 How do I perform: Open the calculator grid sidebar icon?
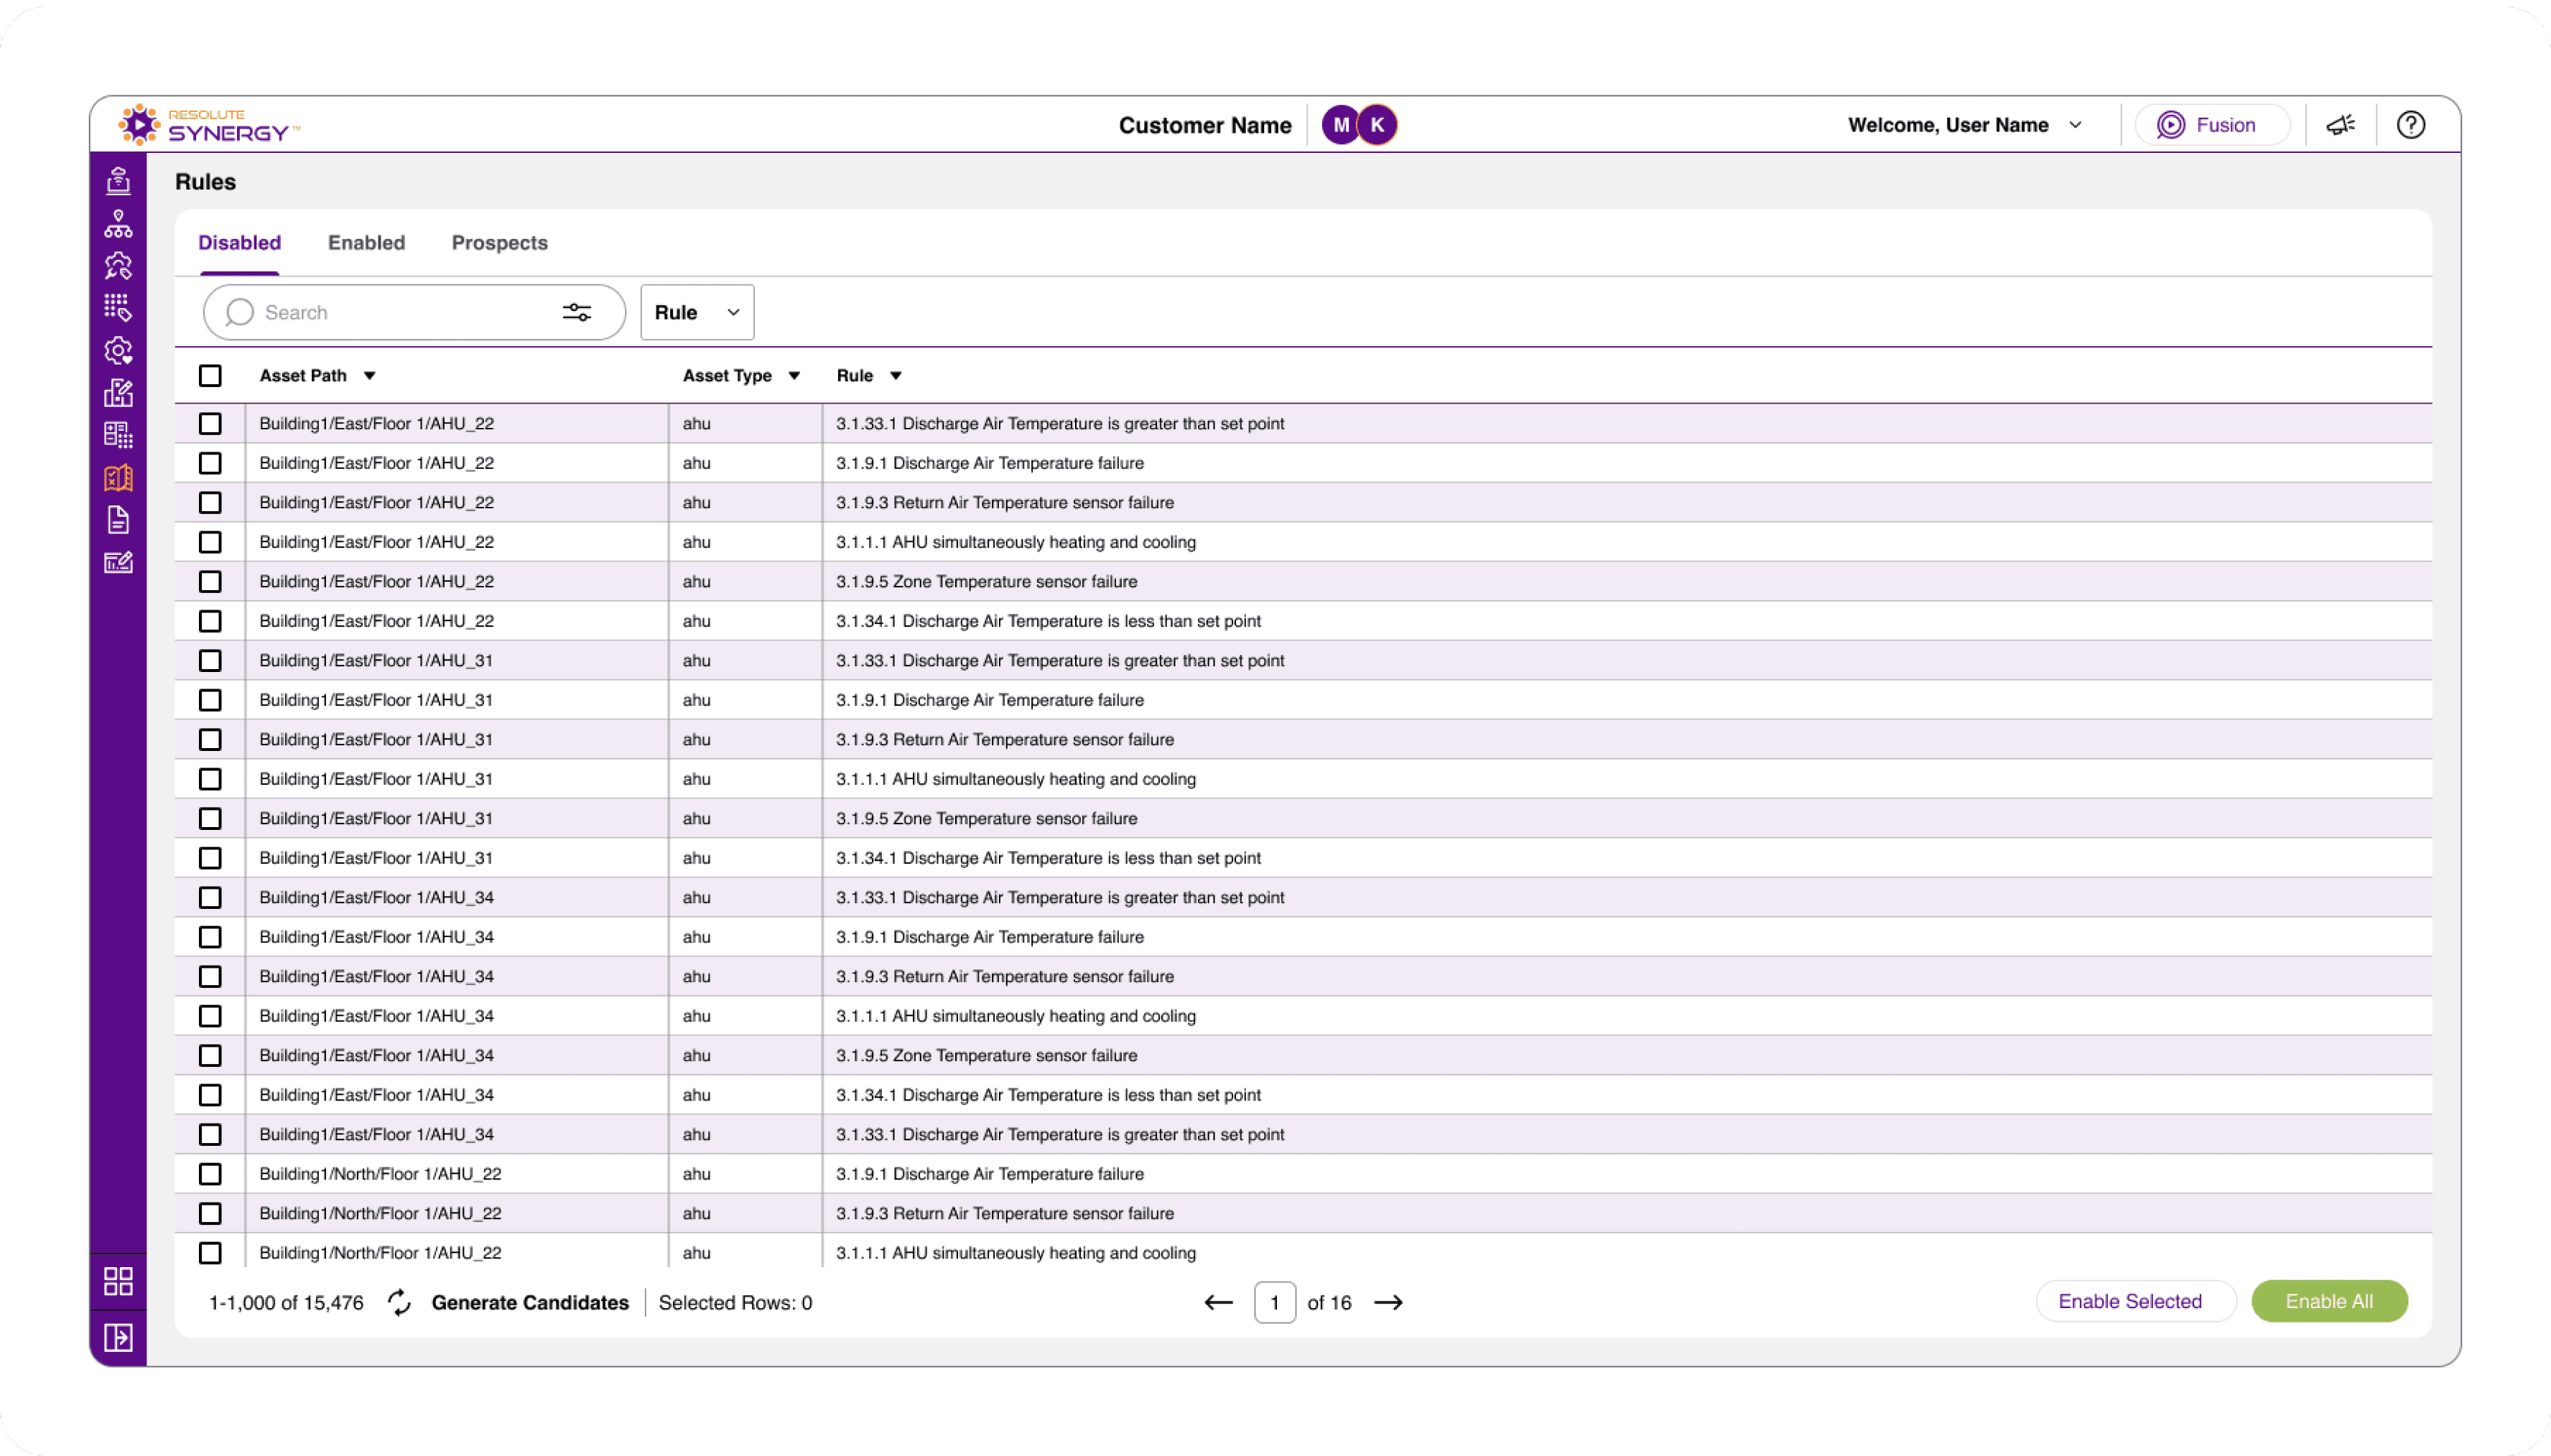pyautogui.click(x=118, y=435)
